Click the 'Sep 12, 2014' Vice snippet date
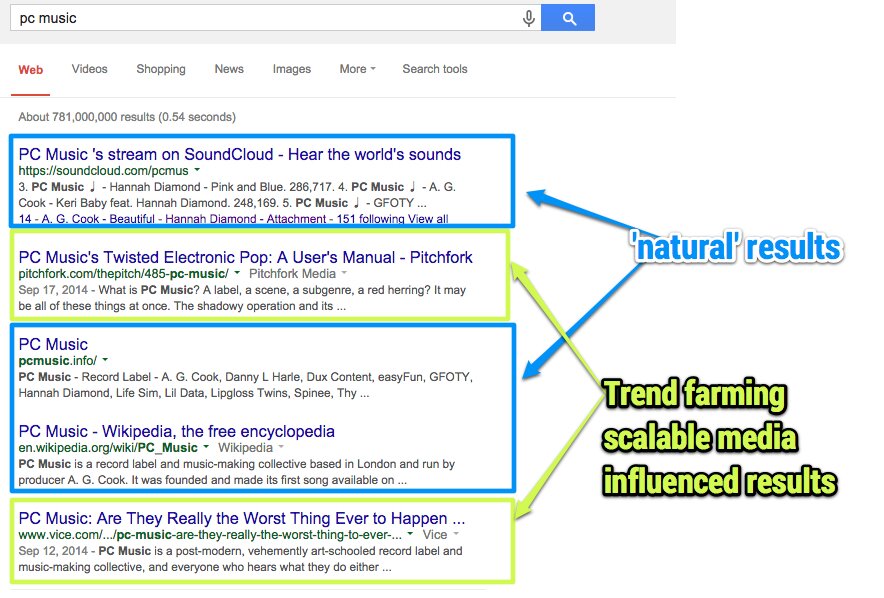This screenshot has height=598, width=884. pos(53,551)
